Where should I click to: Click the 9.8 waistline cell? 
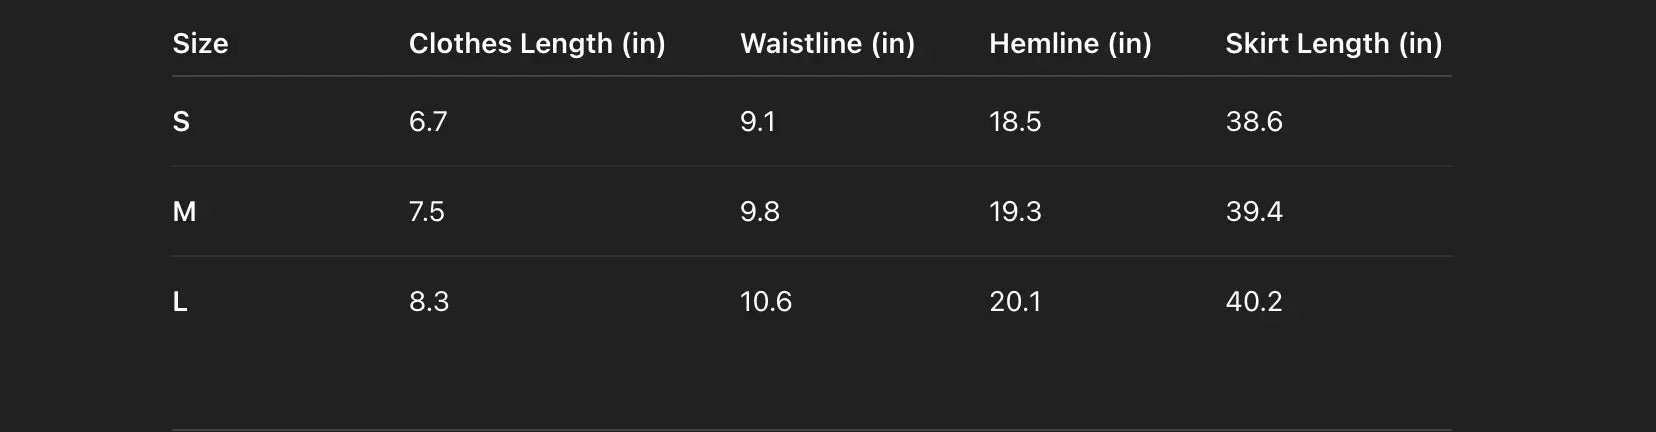point(759,212)
